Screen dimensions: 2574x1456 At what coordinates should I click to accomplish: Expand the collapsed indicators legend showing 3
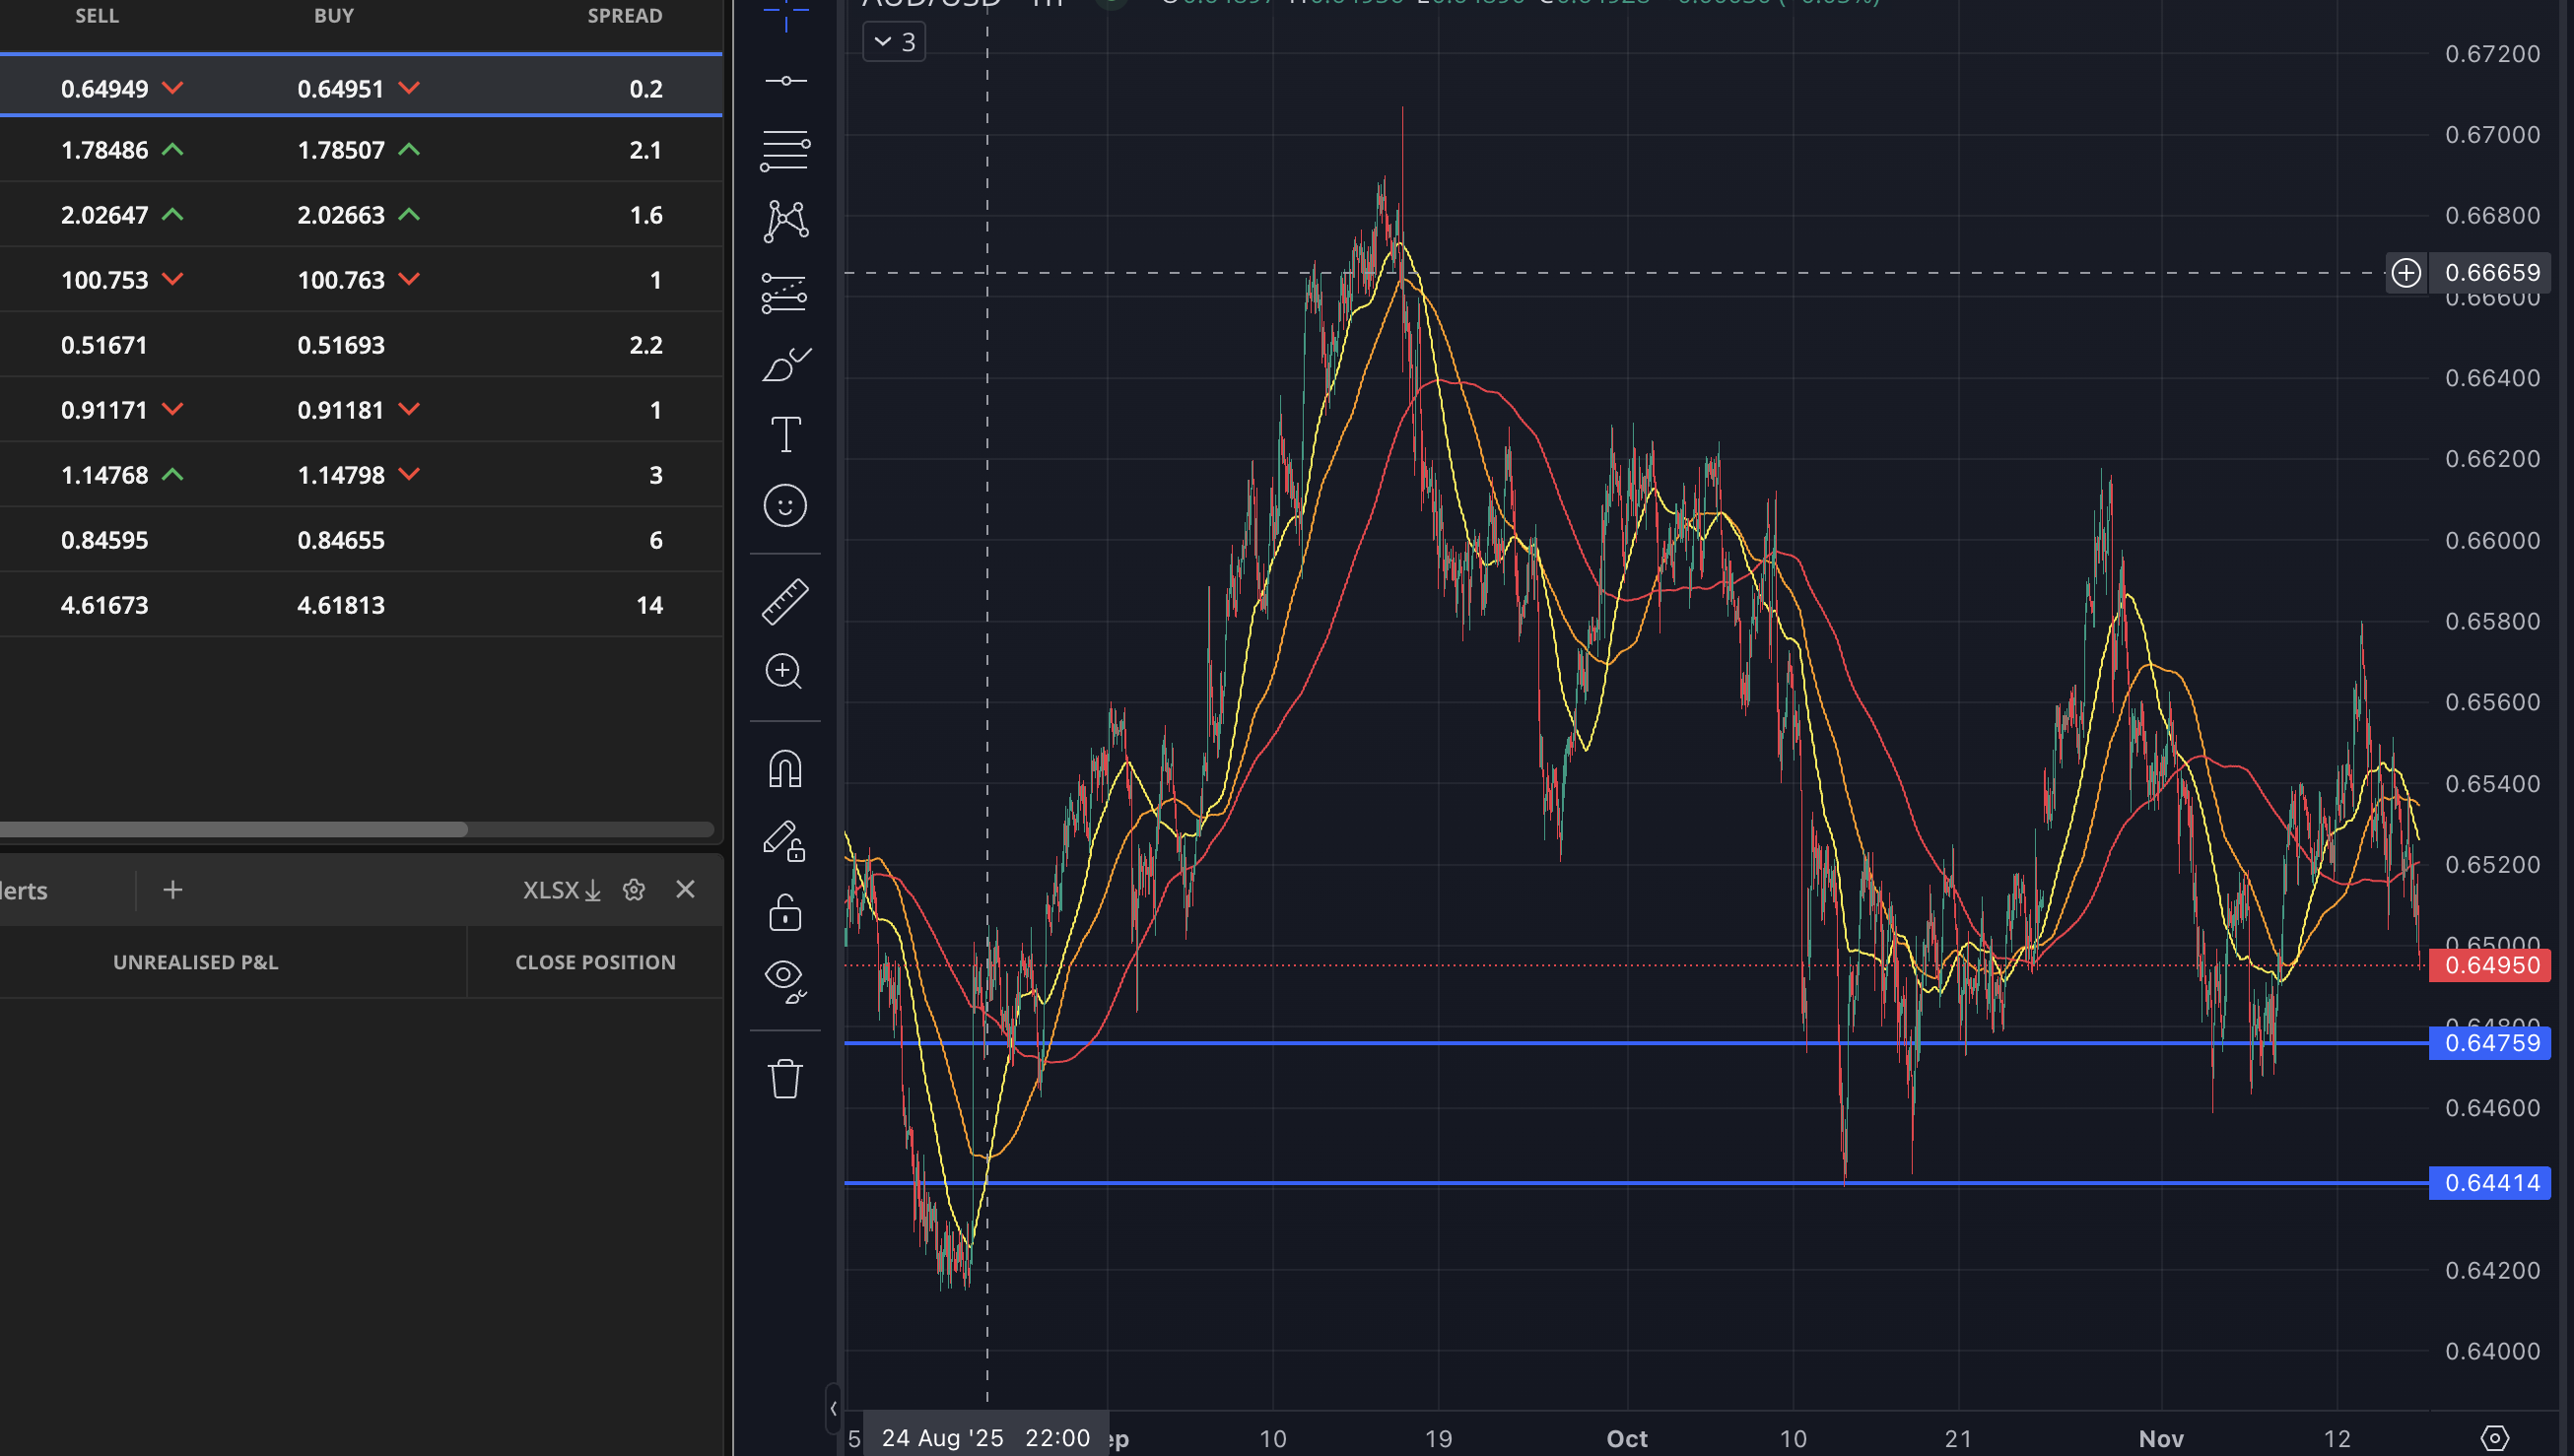click(x=894, y=42)
